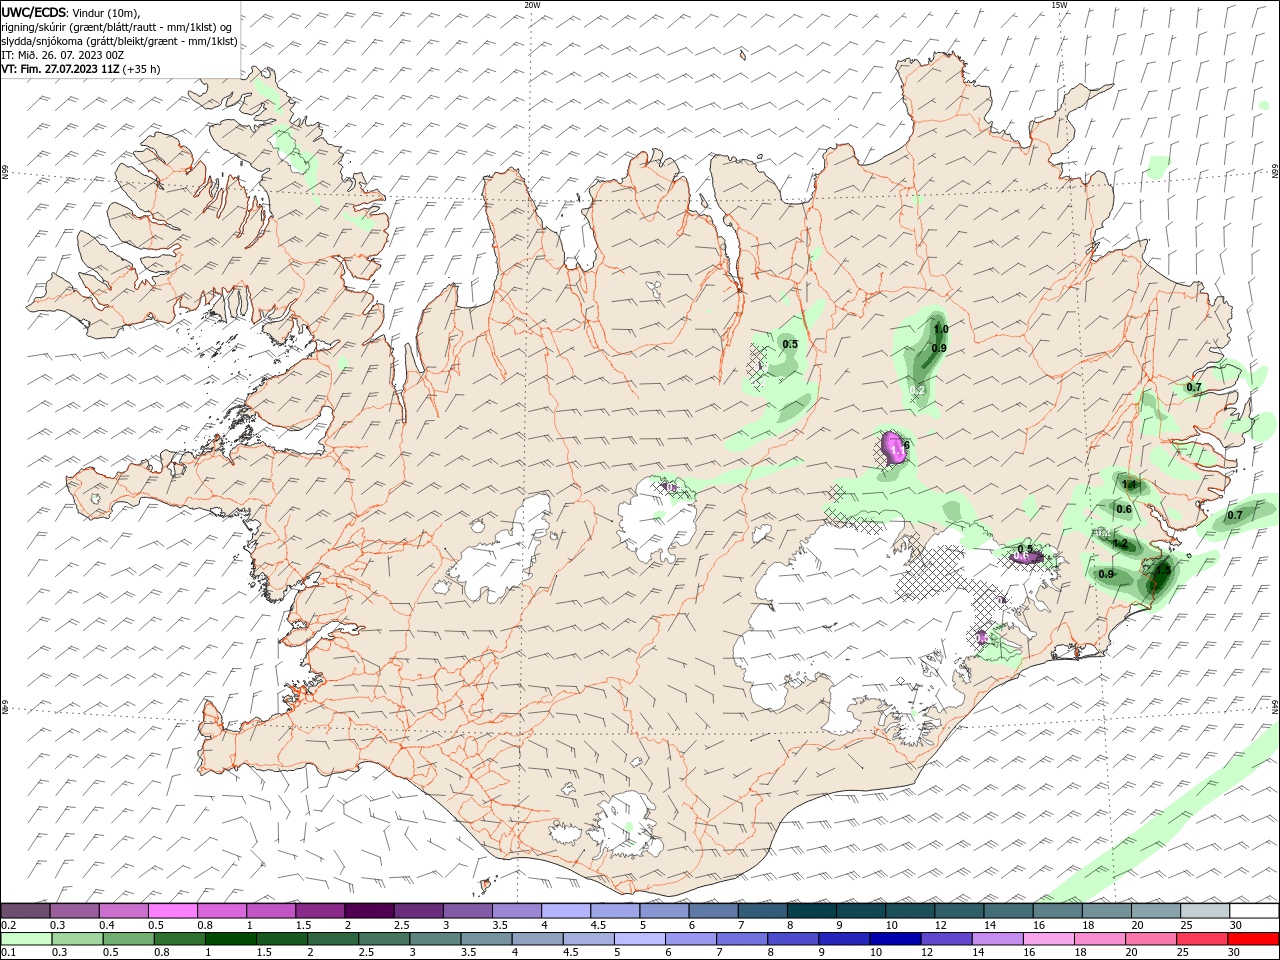Click the light lavender snow swatch at 4

click(566, 911)
